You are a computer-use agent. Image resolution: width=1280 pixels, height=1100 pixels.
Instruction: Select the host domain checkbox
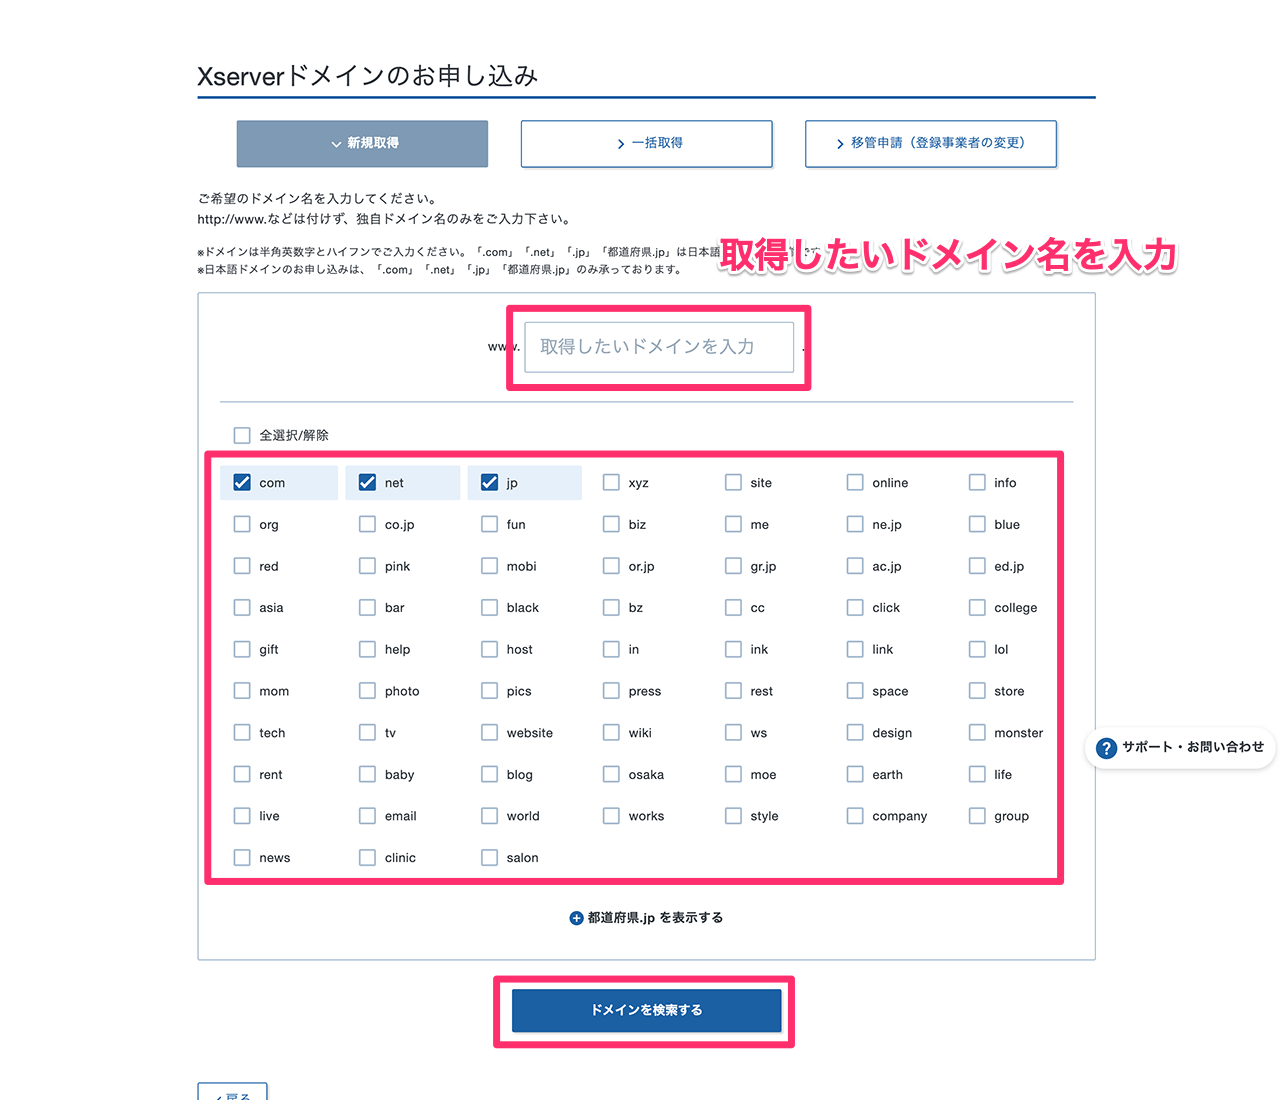[x=489, y=649]
